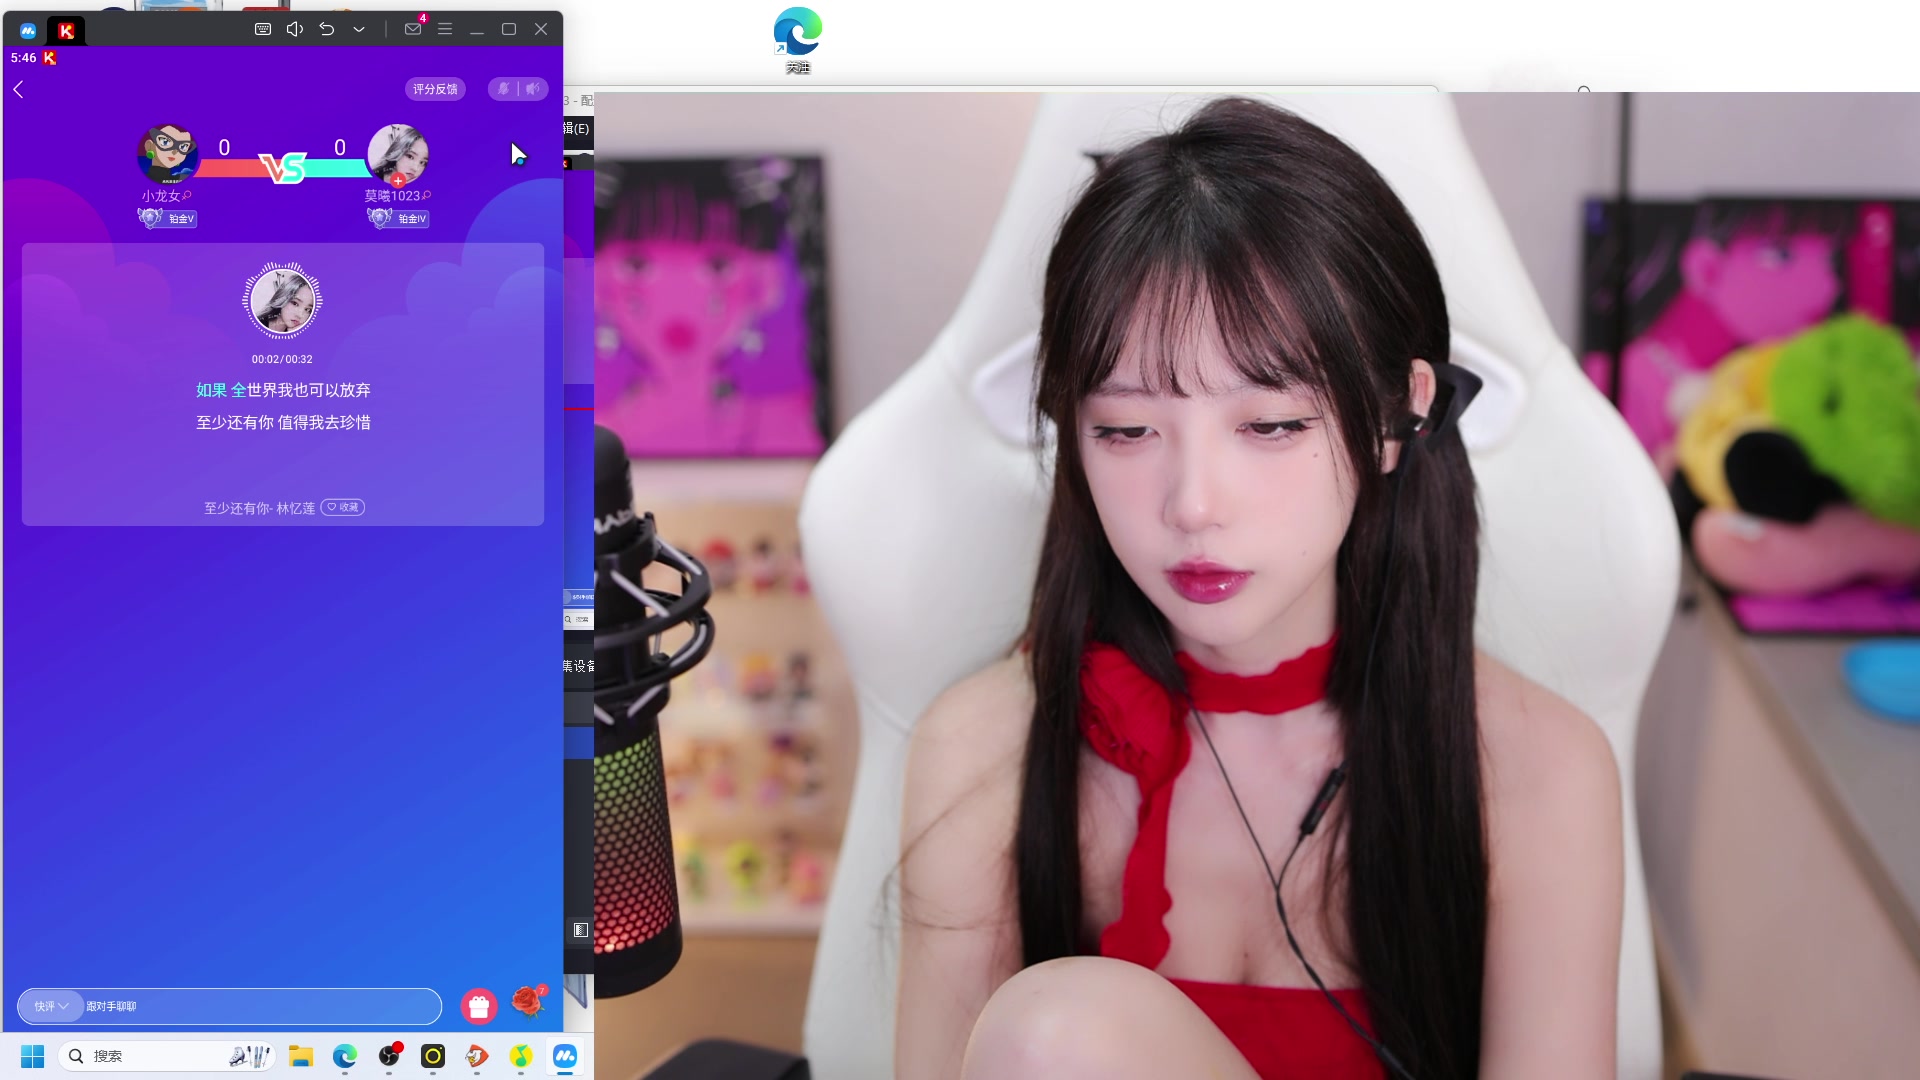This screenshot has width=1920, height=1080.
Task: Click the panel toggle icon in background window
Action: pyautogui.click(x=580, y=930)
